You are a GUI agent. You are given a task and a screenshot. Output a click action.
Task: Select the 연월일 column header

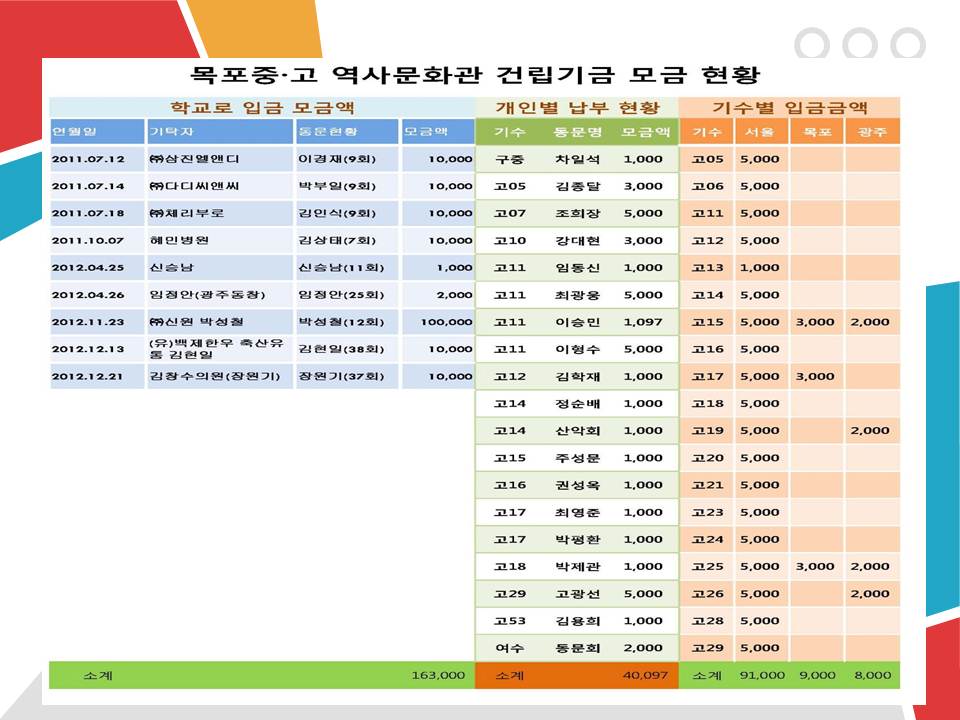point(98,132)
